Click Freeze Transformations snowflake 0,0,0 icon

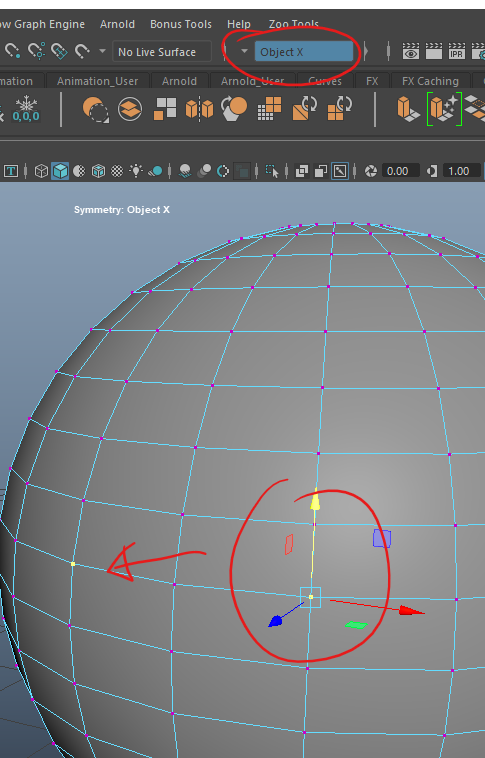26,109
